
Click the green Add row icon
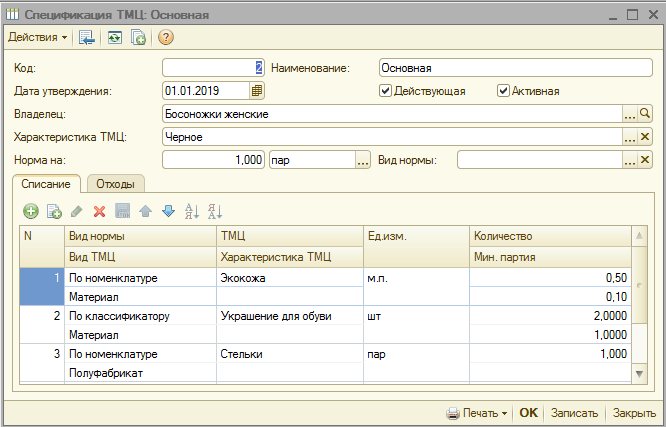pos(31,211)
